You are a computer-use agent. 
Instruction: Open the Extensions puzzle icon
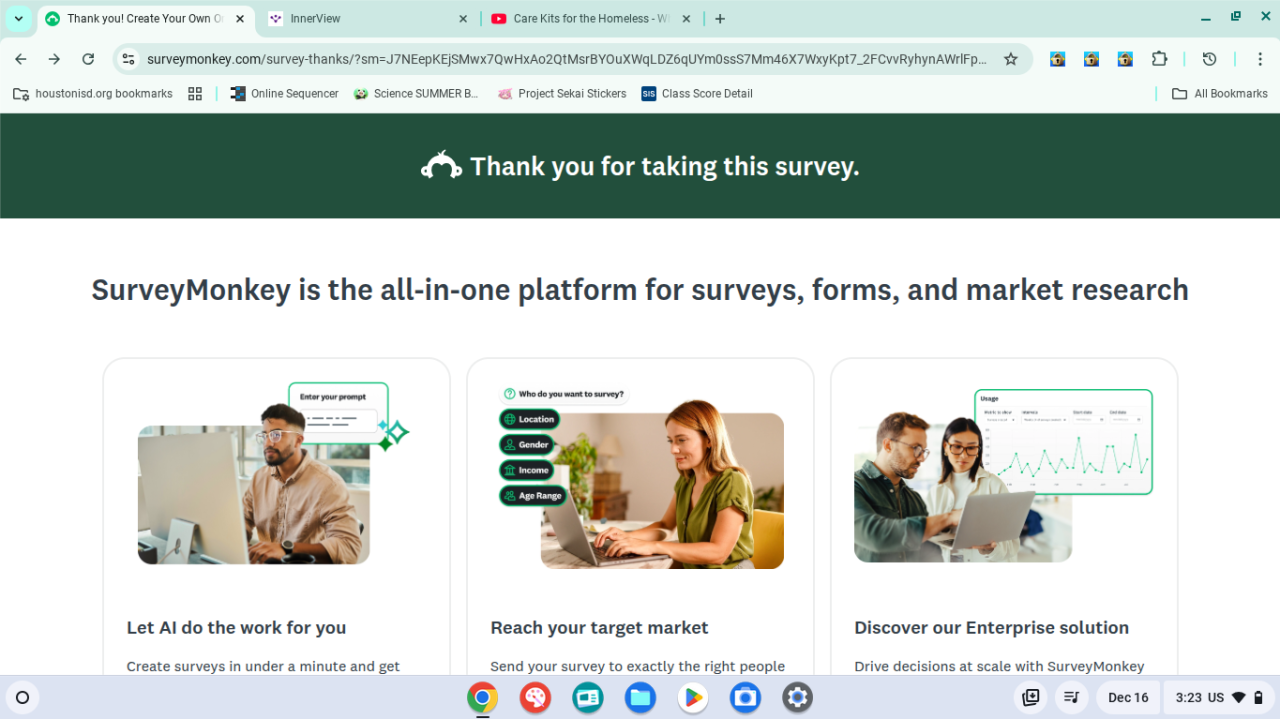(x=1159, y=59)
